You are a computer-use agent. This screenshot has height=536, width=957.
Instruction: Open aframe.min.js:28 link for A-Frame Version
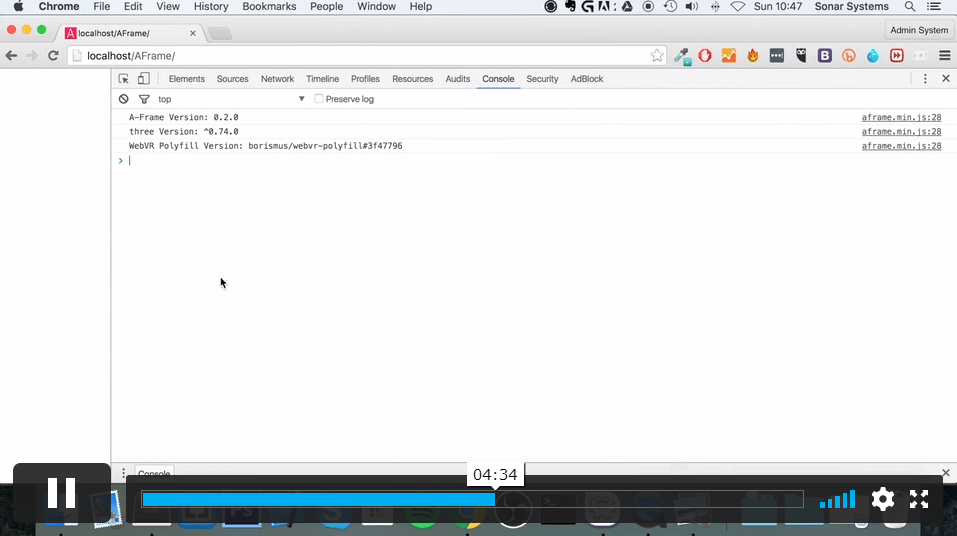click(901, 117)
